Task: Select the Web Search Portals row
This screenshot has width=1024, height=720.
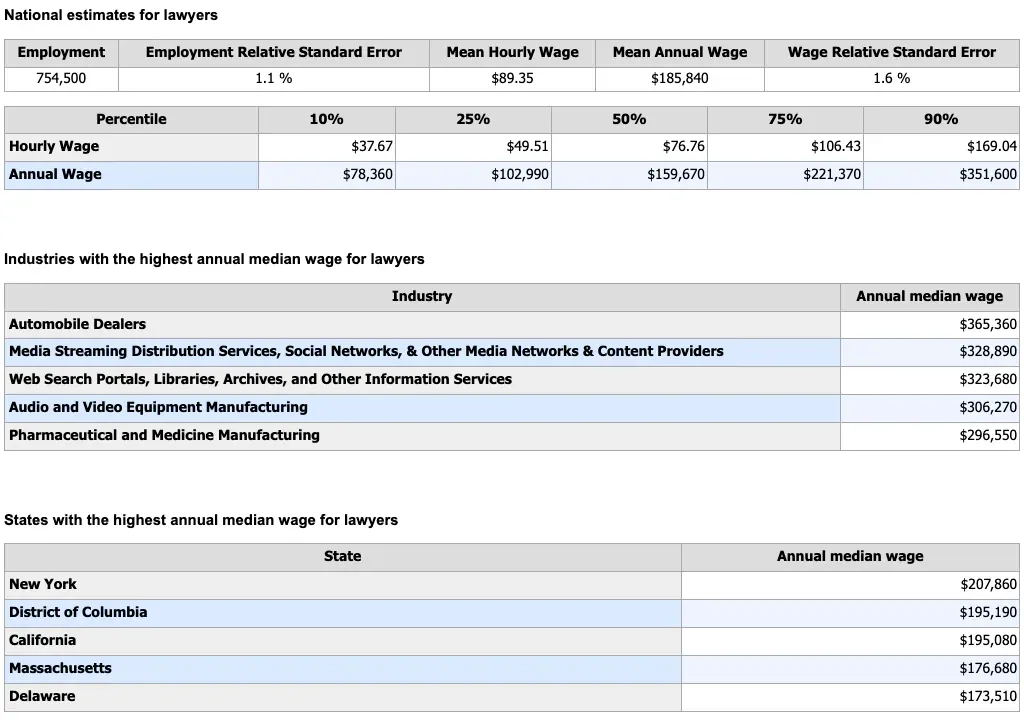Action: point(512,380)
